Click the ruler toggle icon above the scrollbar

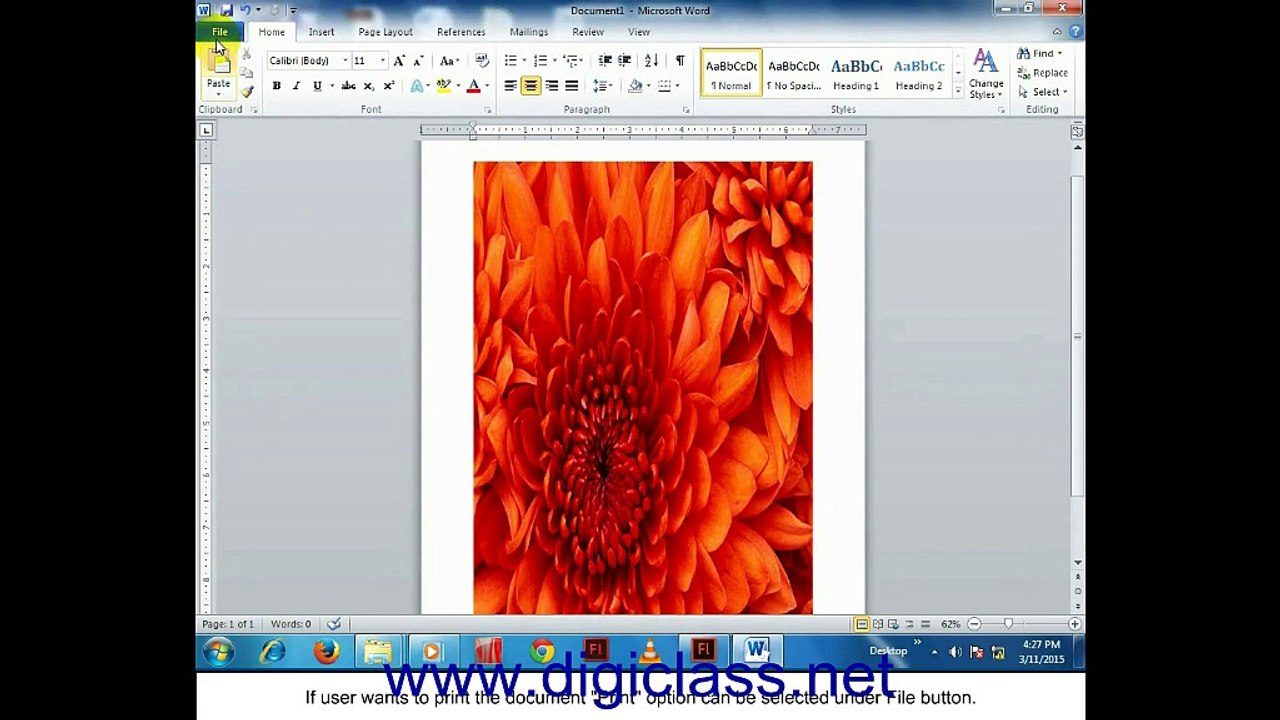[1077, 131]
